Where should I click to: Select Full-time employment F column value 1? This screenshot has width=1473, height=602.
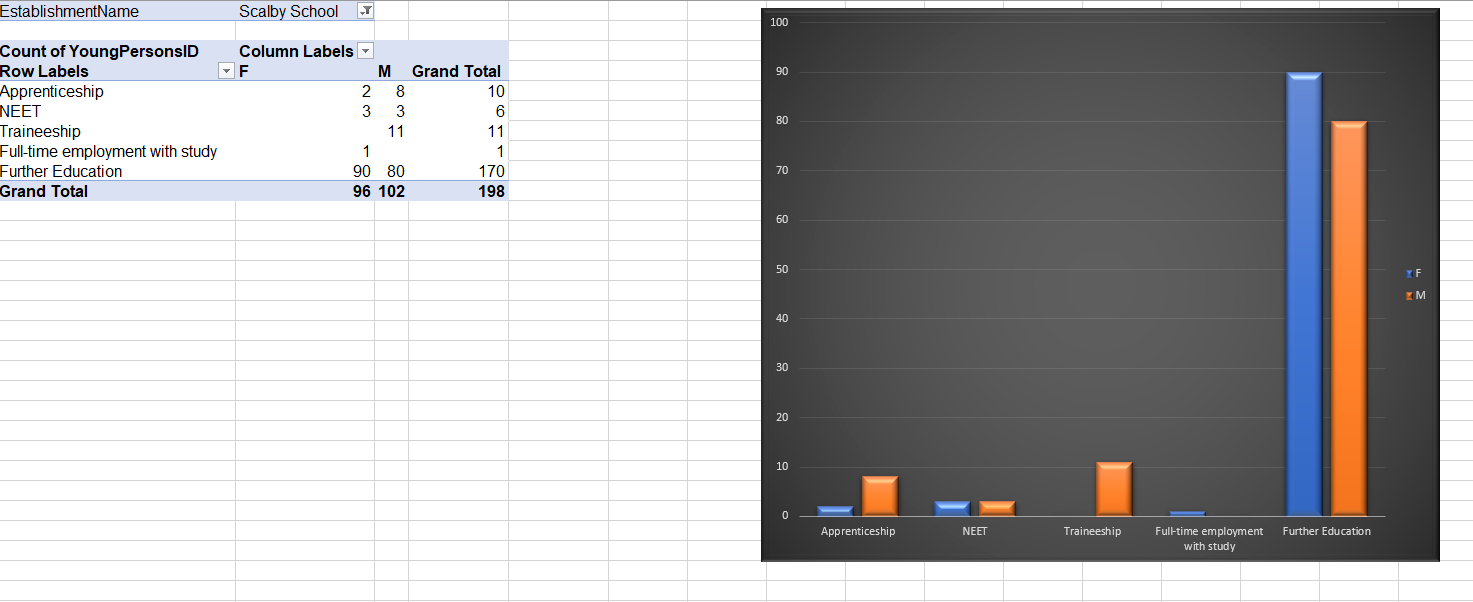tap(305, 151)
